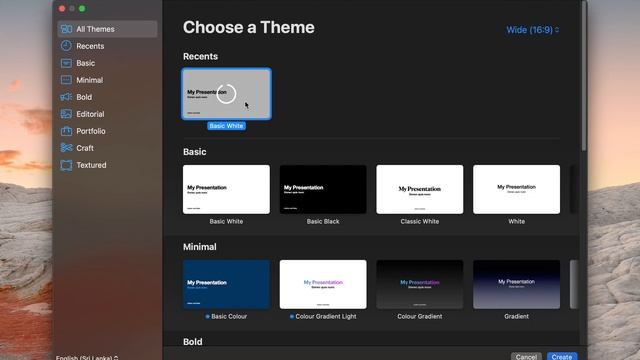The height and width of the screenshot is (360, 640).
Task: Open the English (Sri Lanka) language dropdown
Action: 87,358
